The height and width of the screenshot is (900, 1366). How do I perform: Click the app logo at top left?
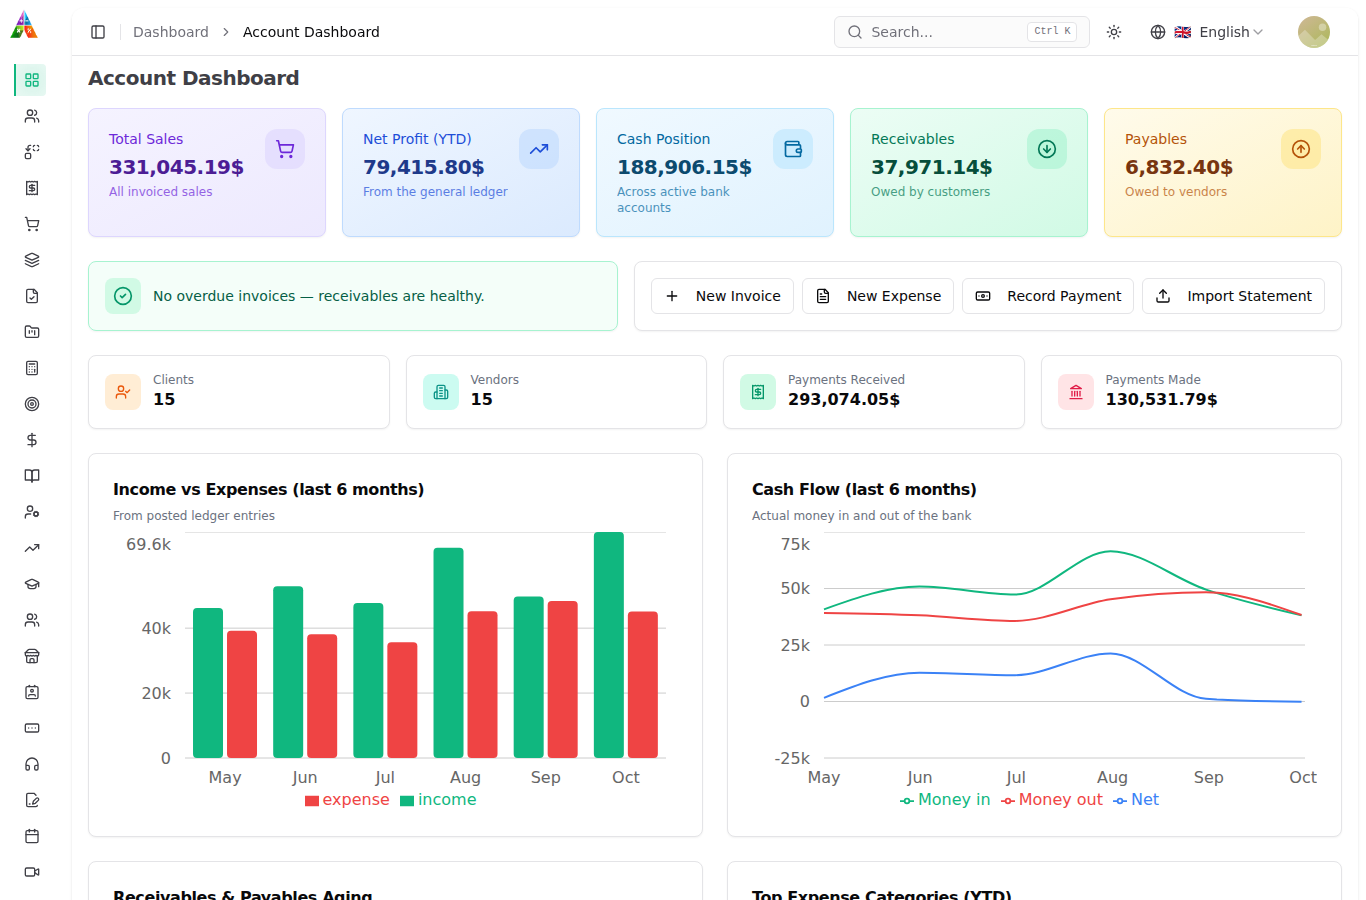pos(24,25)
